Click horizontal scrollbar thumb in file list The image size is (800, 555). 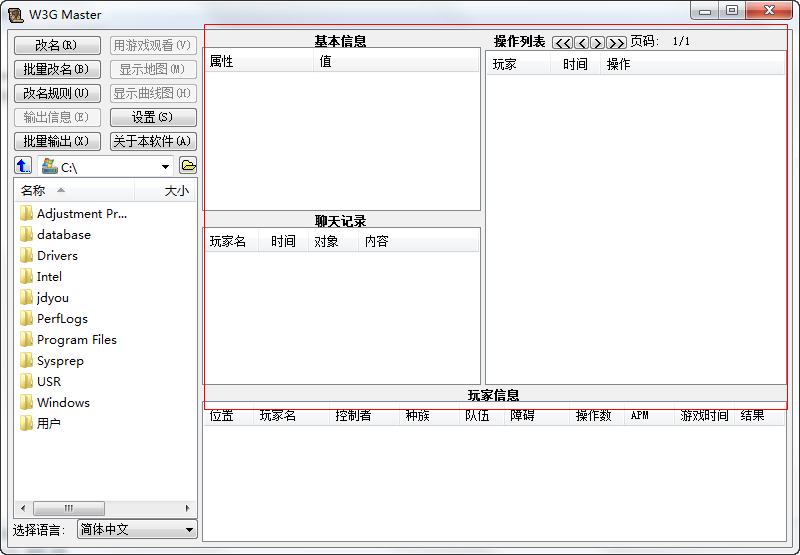(x=69, y=508)
